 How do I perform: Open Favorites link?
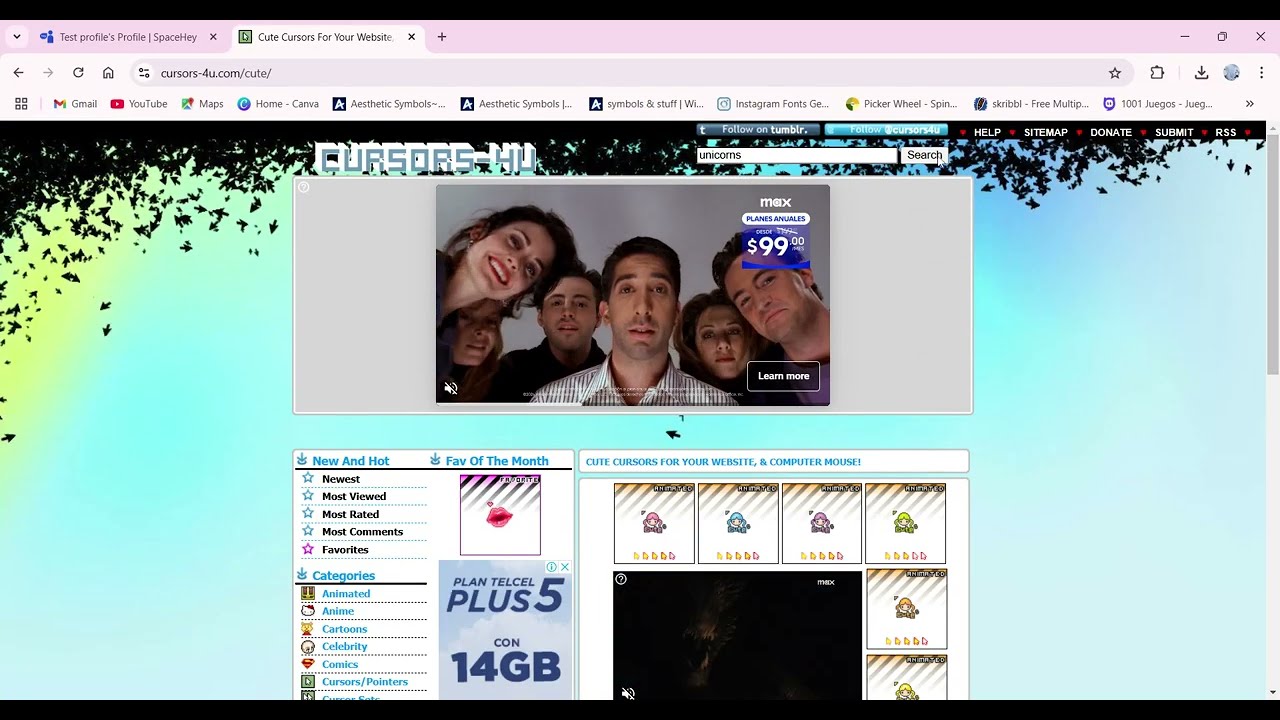point(345,549)
